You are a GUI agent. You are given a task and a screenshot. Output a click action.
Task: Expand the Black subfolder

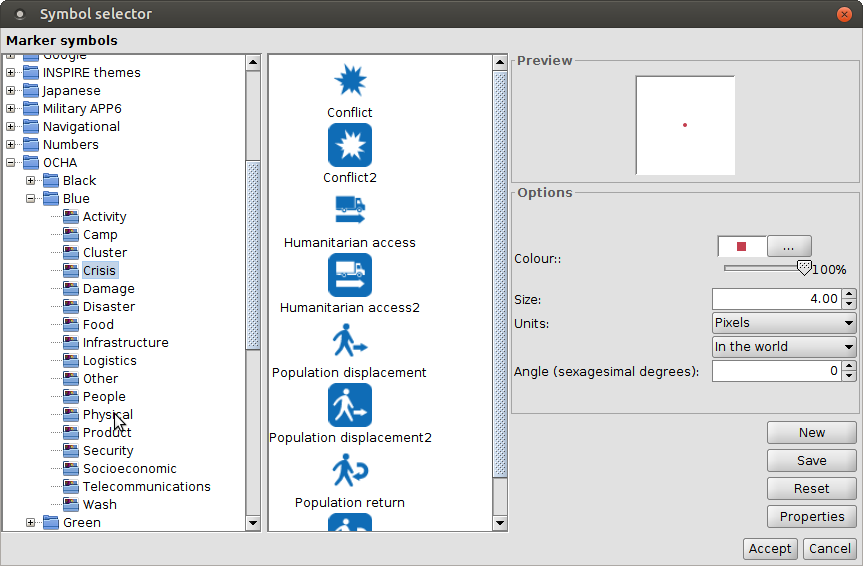pyautogui.click(x=31, y=180)
